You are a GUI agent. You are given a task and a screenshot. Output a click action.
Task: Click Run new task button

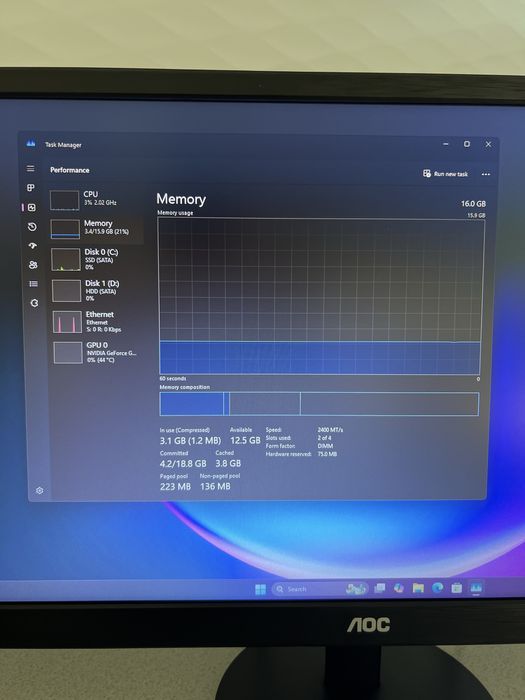pos(445,174)
